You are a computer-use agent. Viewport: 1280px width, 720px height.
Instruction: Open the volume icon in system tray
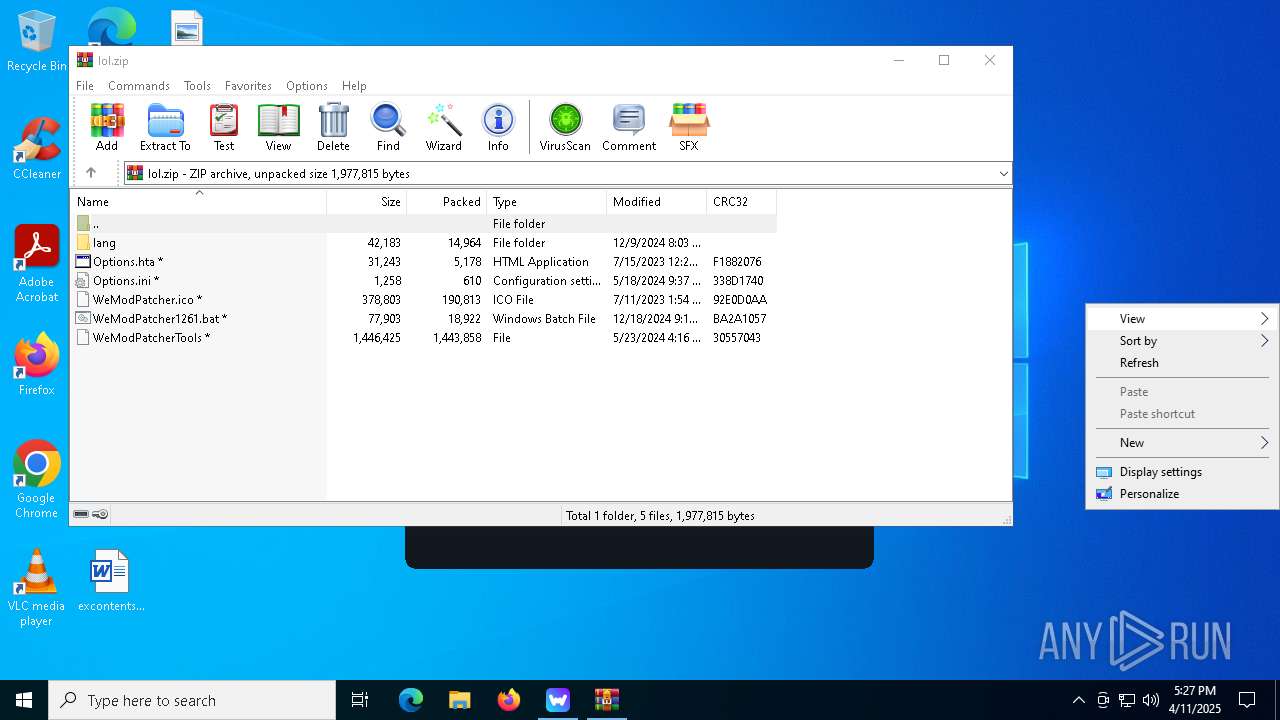coord(1151,700)
